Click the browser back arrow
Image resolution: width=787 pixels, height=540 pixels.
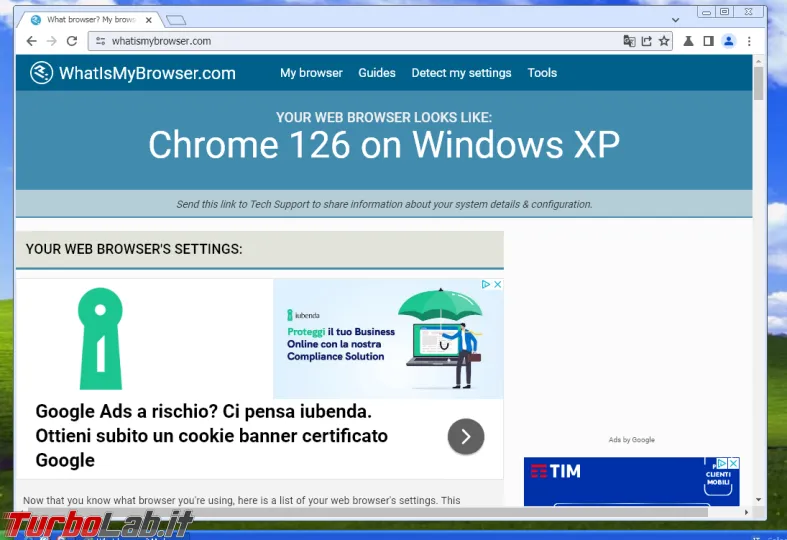31,41
